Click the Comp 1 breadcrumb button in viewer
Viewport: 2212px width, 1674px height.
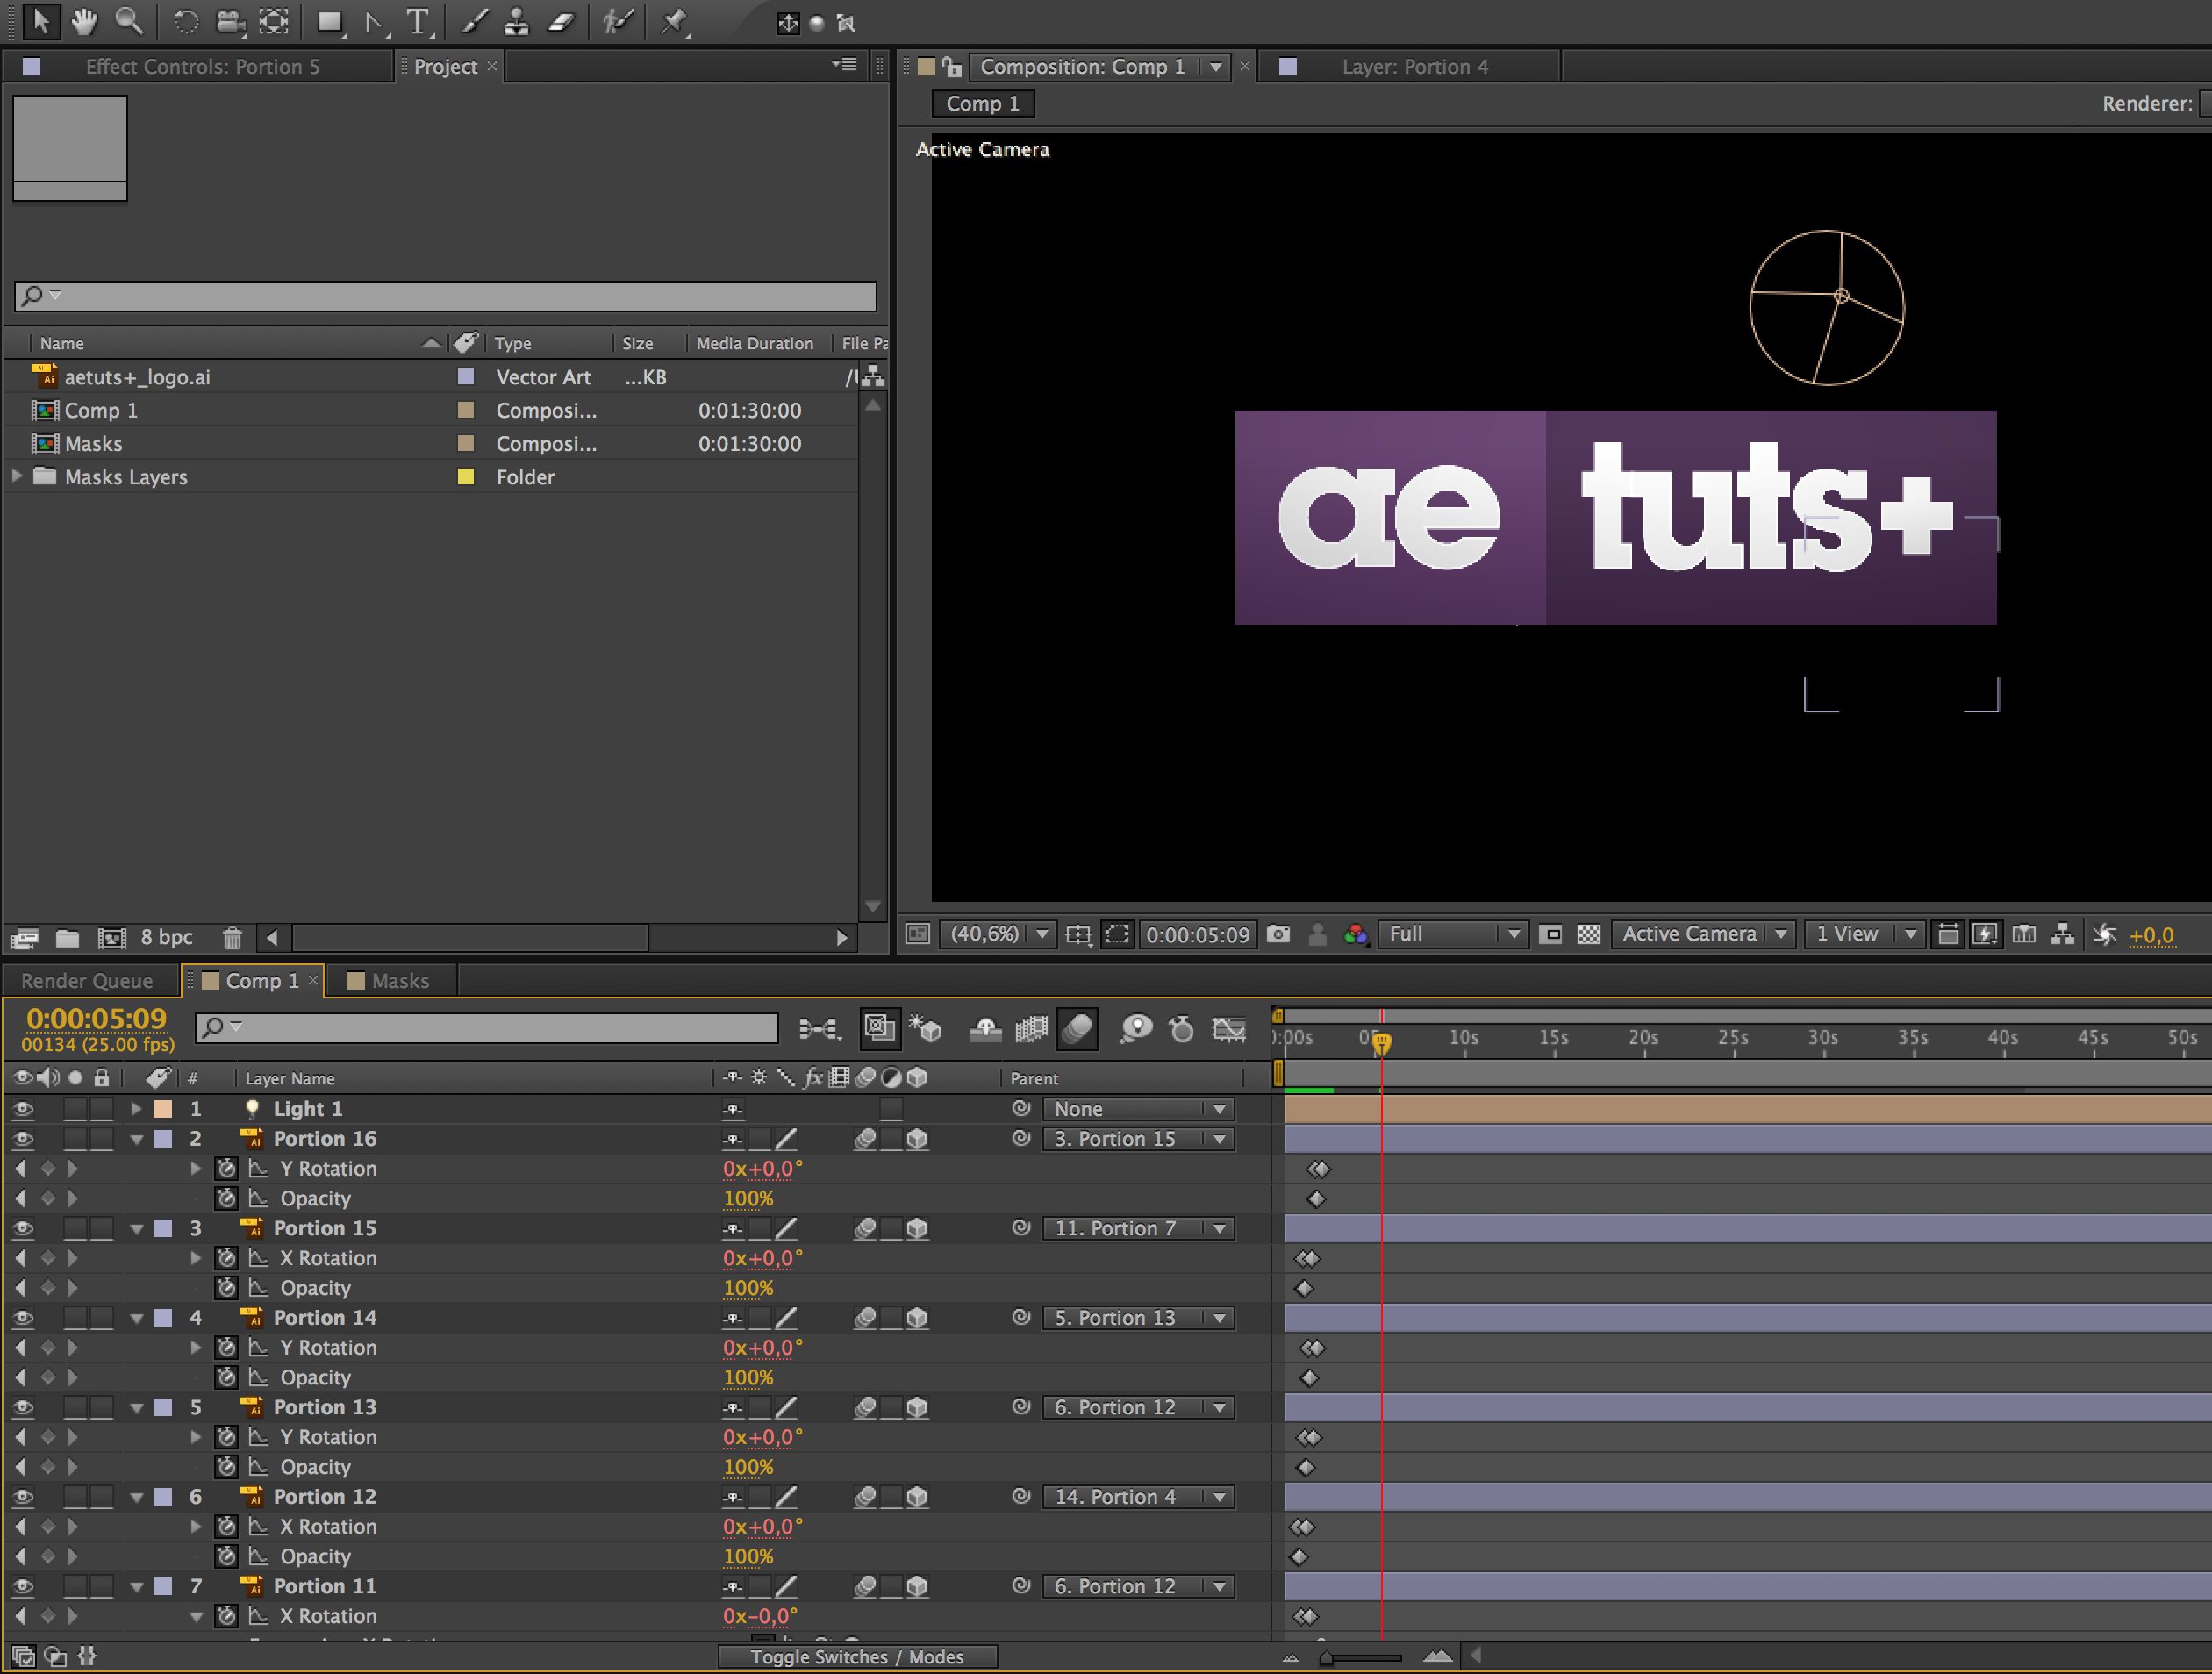[x=983, y=104]
